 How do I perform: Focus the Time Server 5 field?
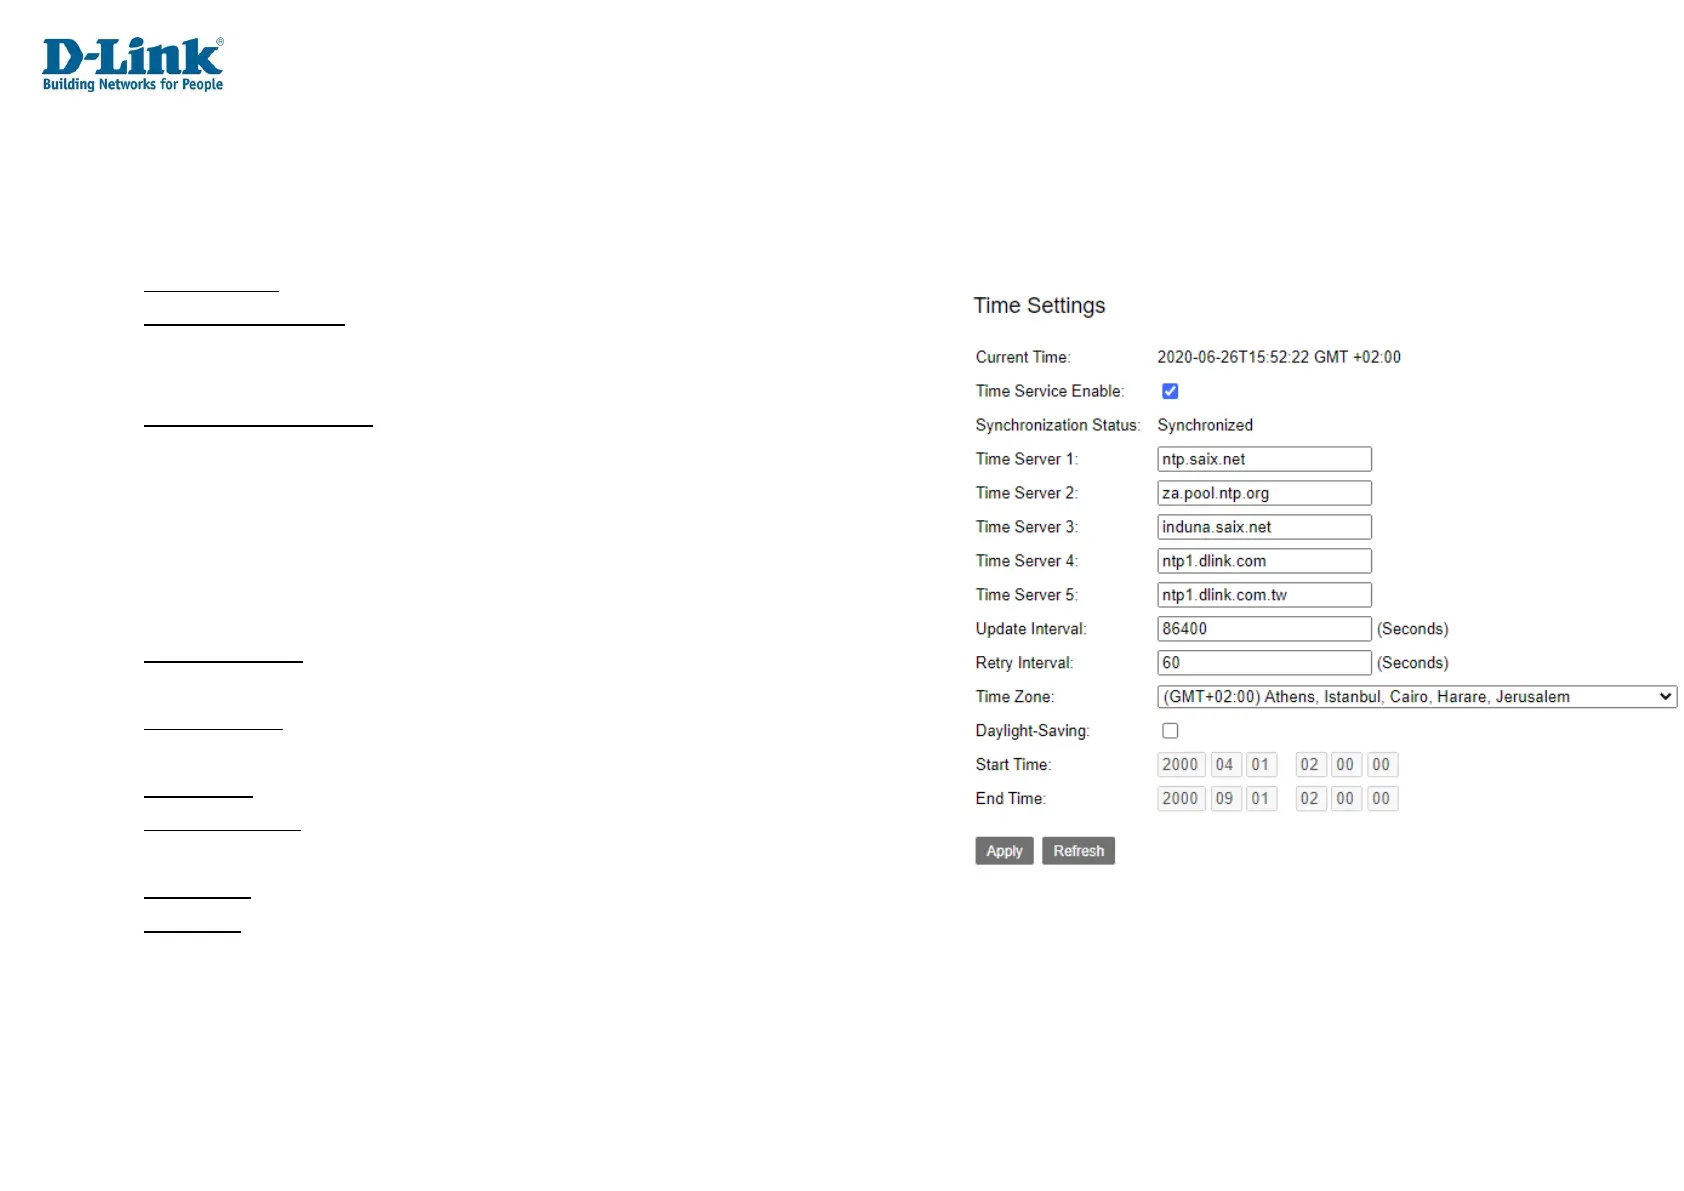click(x=1264, y=595)
